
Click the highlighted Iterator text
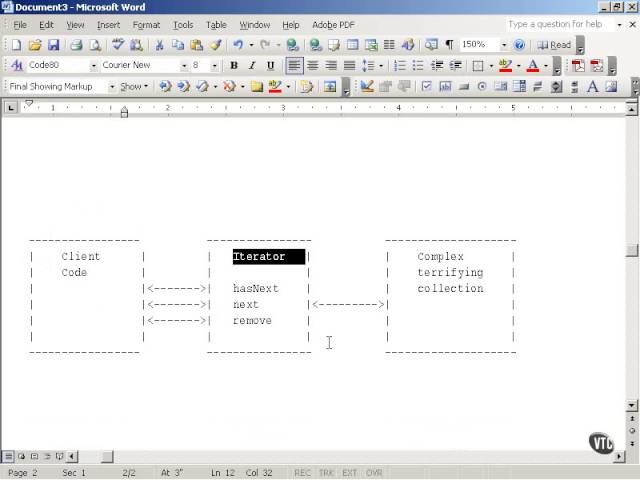(x=269, y=257)
